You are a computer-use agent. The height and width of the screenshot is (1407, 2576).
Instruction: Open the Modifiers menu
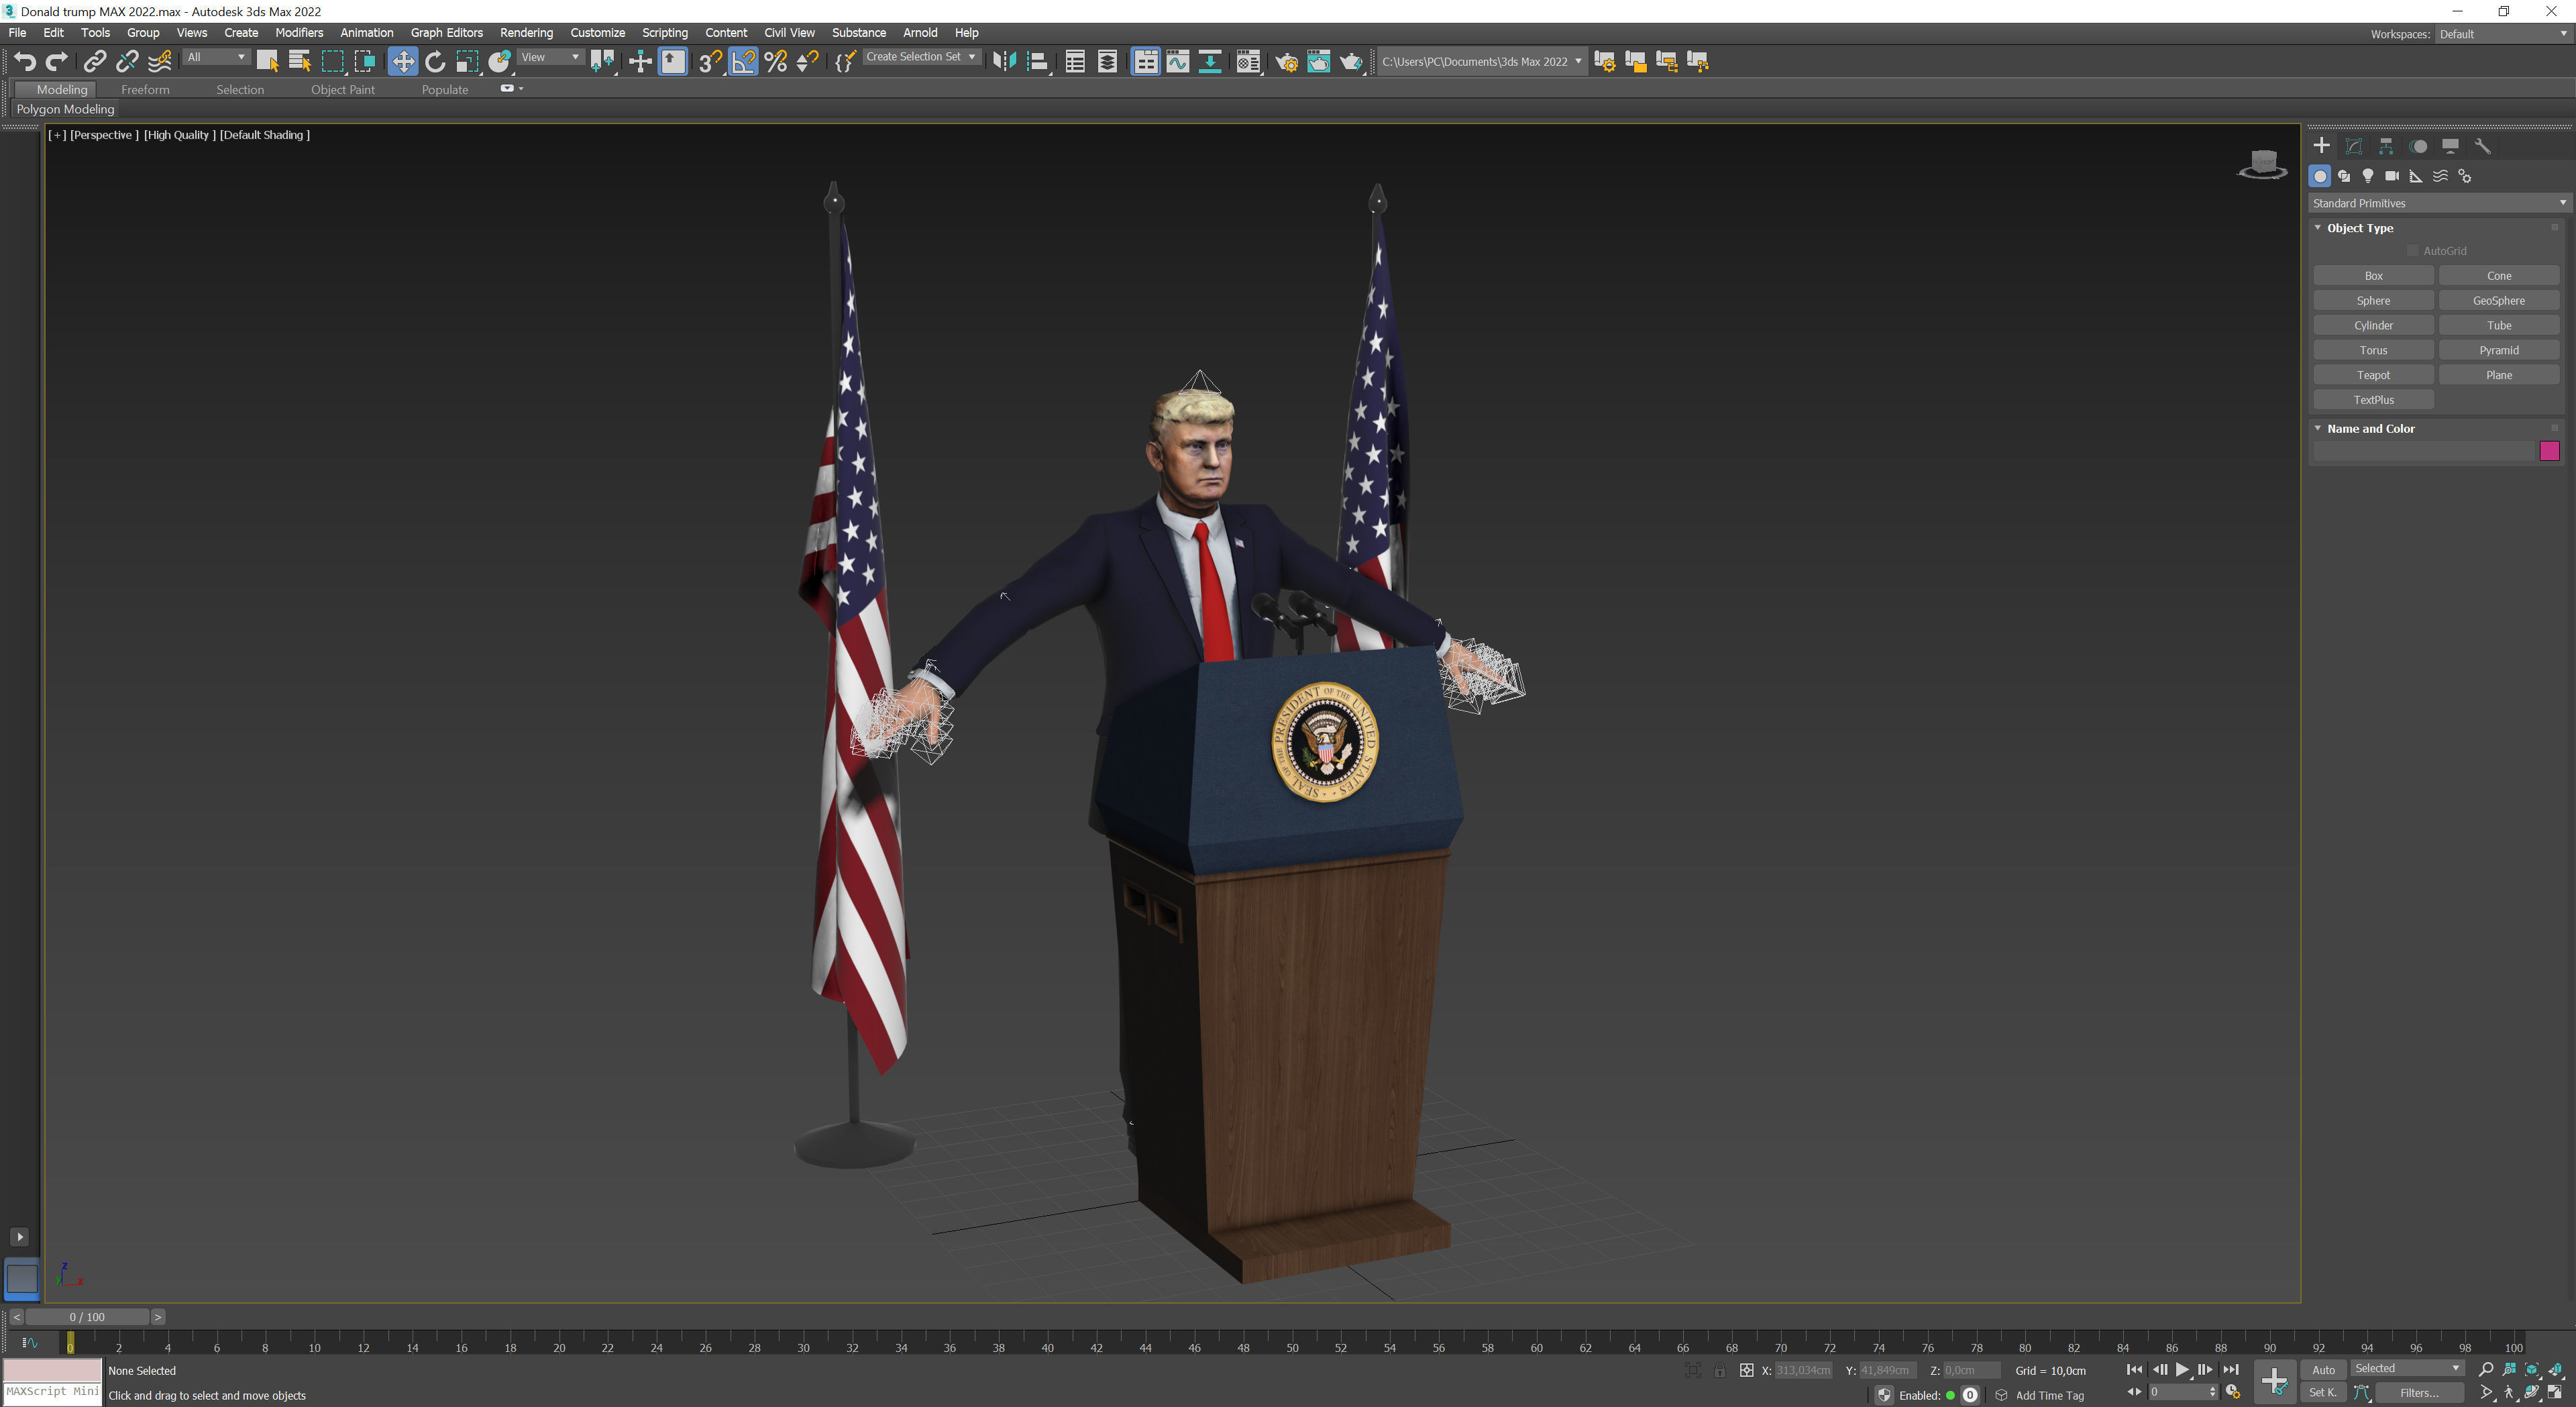click(299, 33)
